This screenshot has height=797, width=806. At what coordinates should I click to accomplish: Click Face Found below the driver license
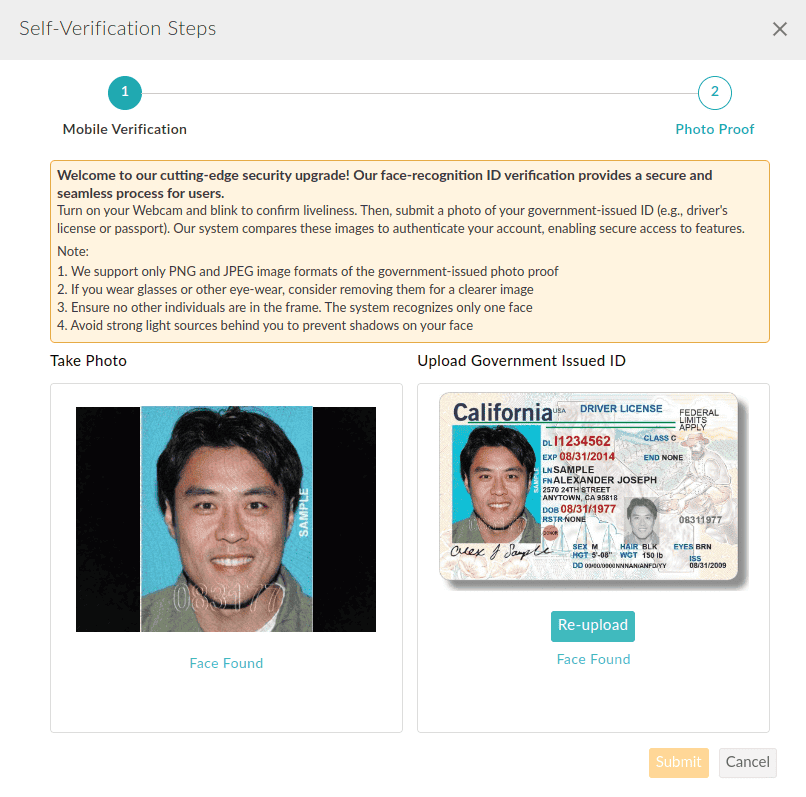pyautogui.click(x=592, y=659)
